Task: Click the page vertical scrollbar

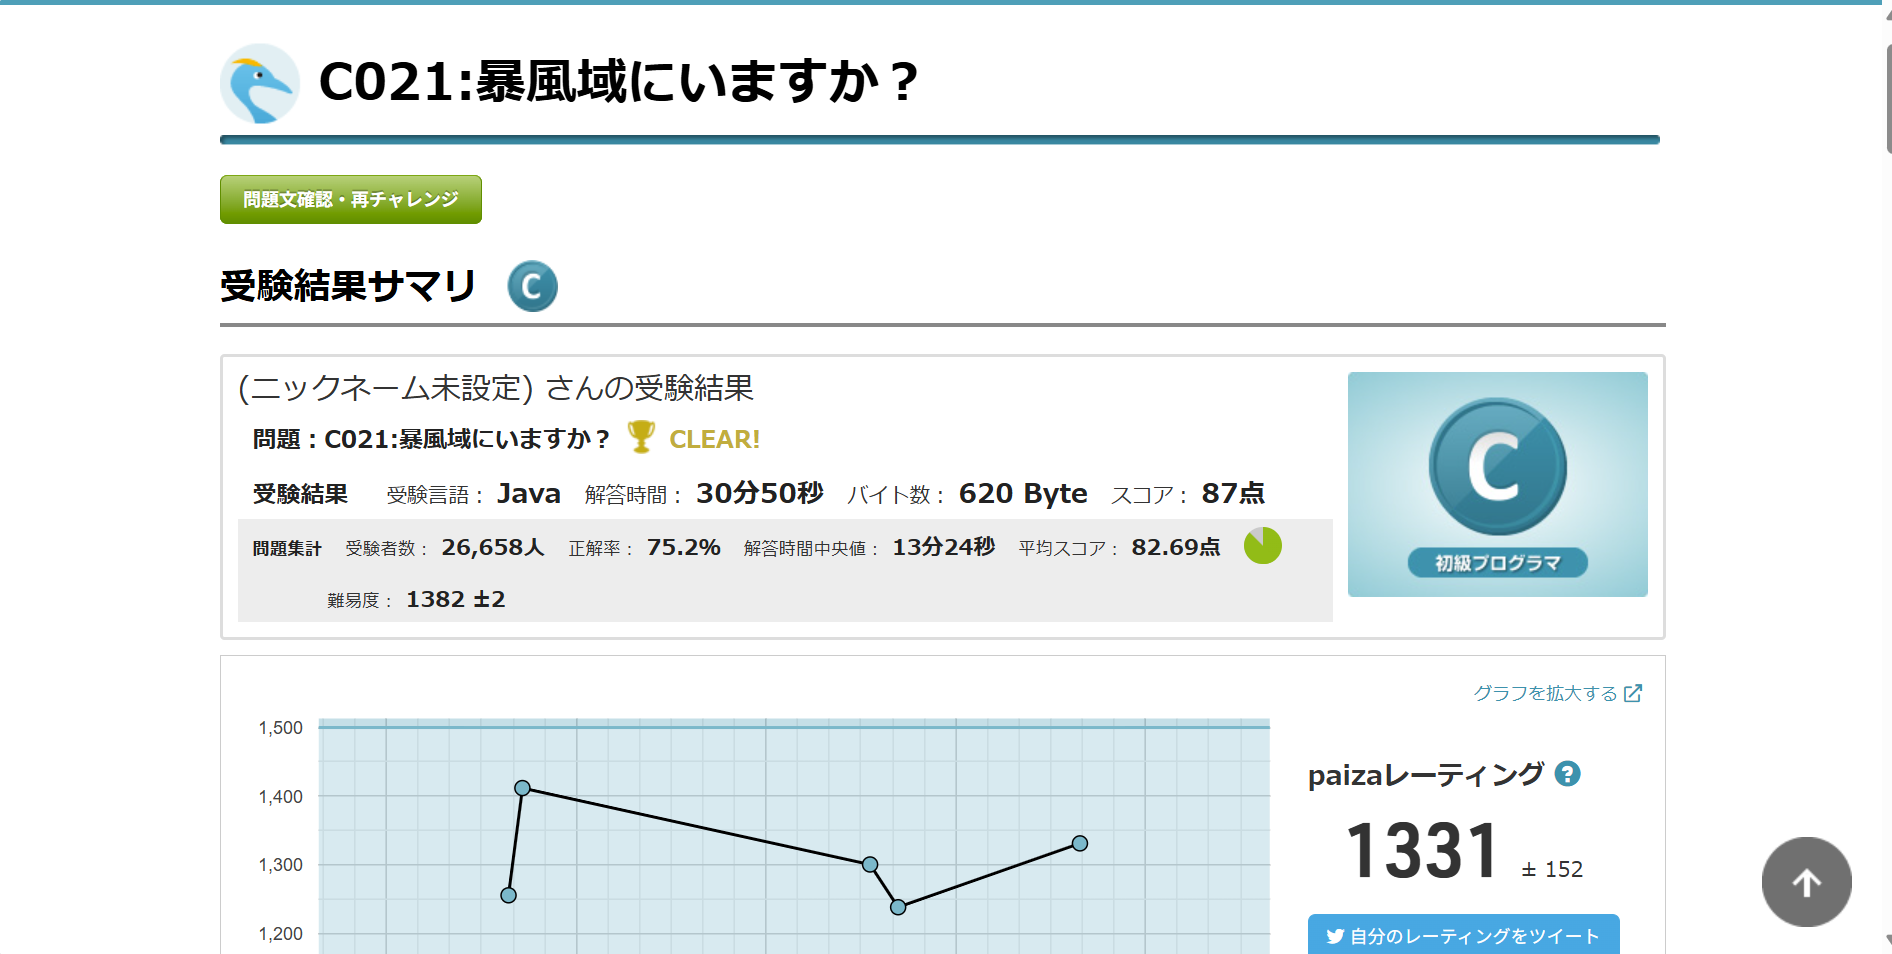Action: (x=1886, y=100)
